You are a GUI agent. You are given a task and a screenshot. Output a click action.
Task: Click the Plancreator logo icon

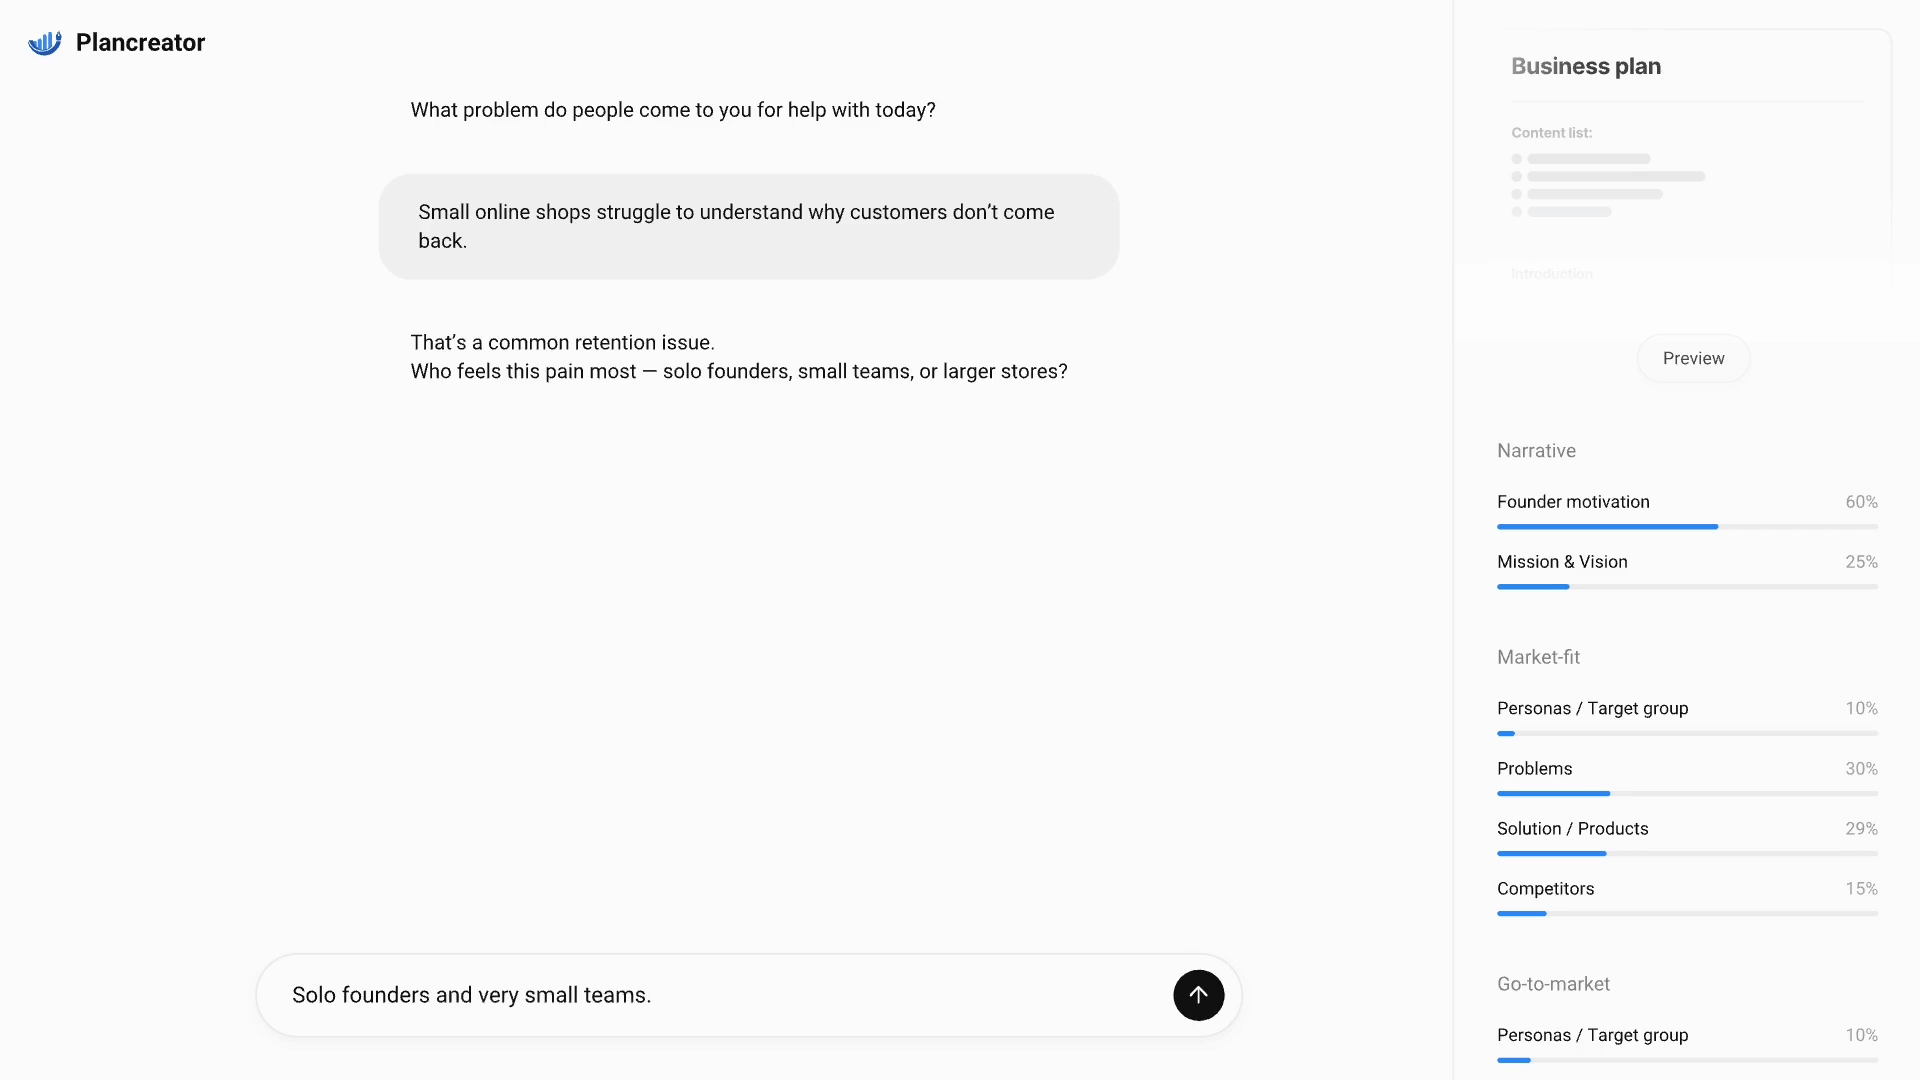tap(45, 43)
